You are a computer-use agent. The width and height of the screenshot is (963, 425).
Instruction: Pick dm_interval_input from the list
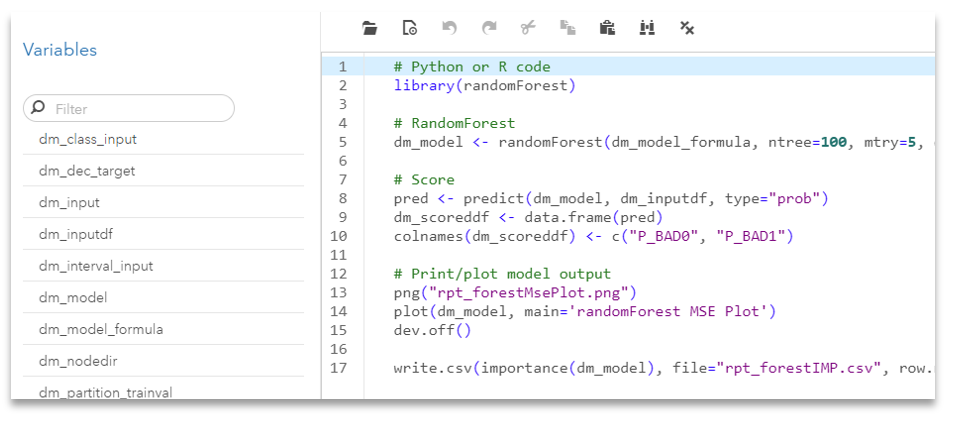pos(96,266)
